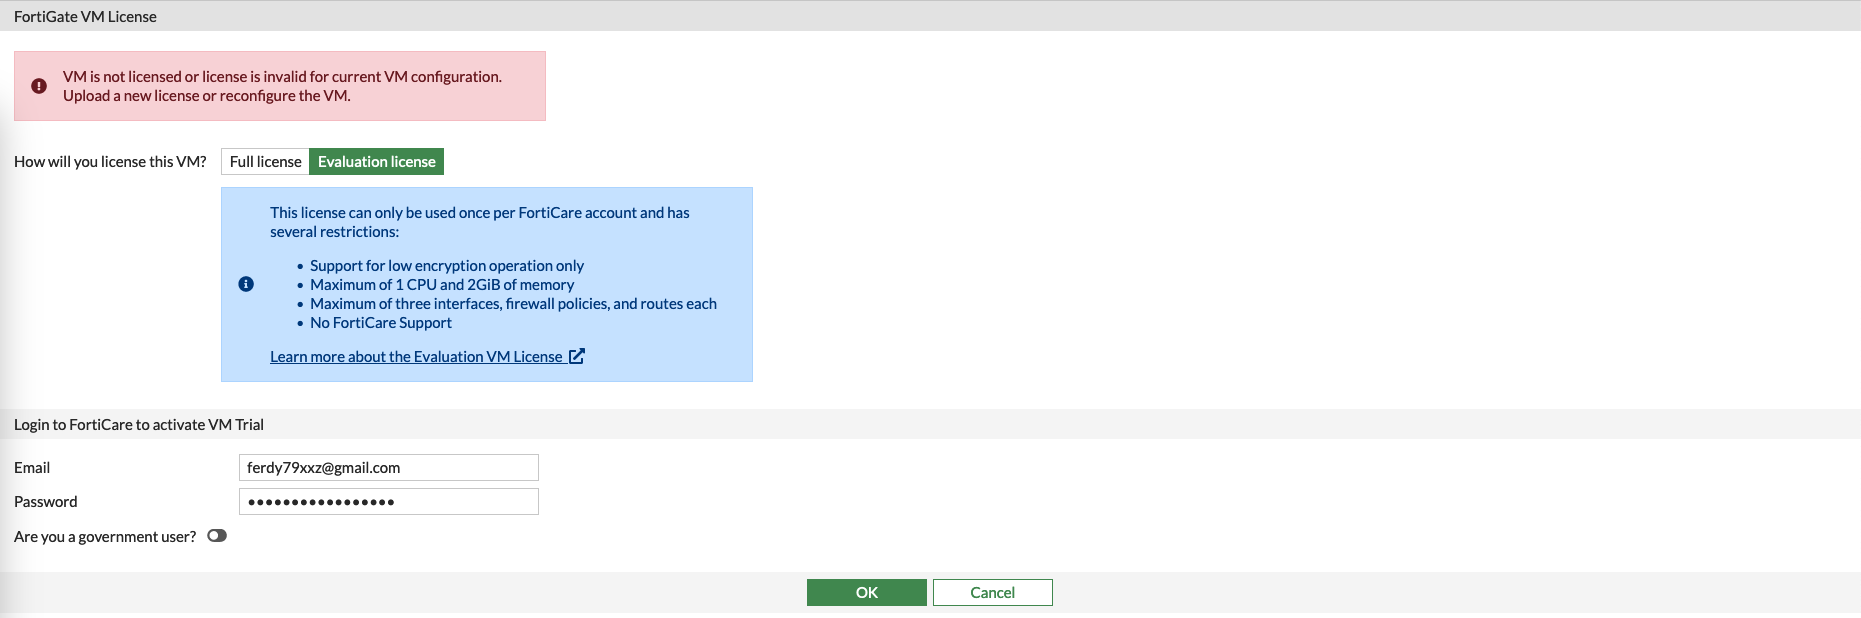Open Learn more about the Evaluation VM License
The height and width of the screenshot is (618, 1861).
(416, 357)
